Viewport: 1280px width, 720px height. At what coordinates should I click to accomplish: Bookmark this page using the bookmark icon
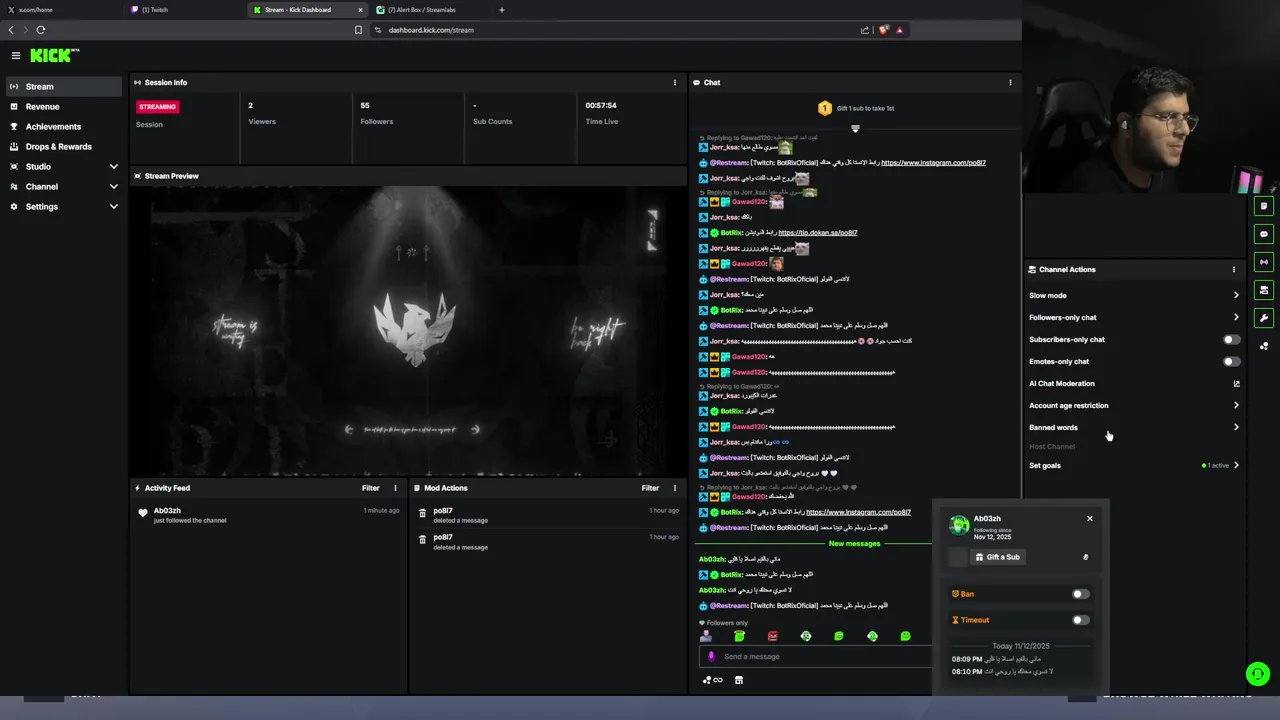click(358, 30)
